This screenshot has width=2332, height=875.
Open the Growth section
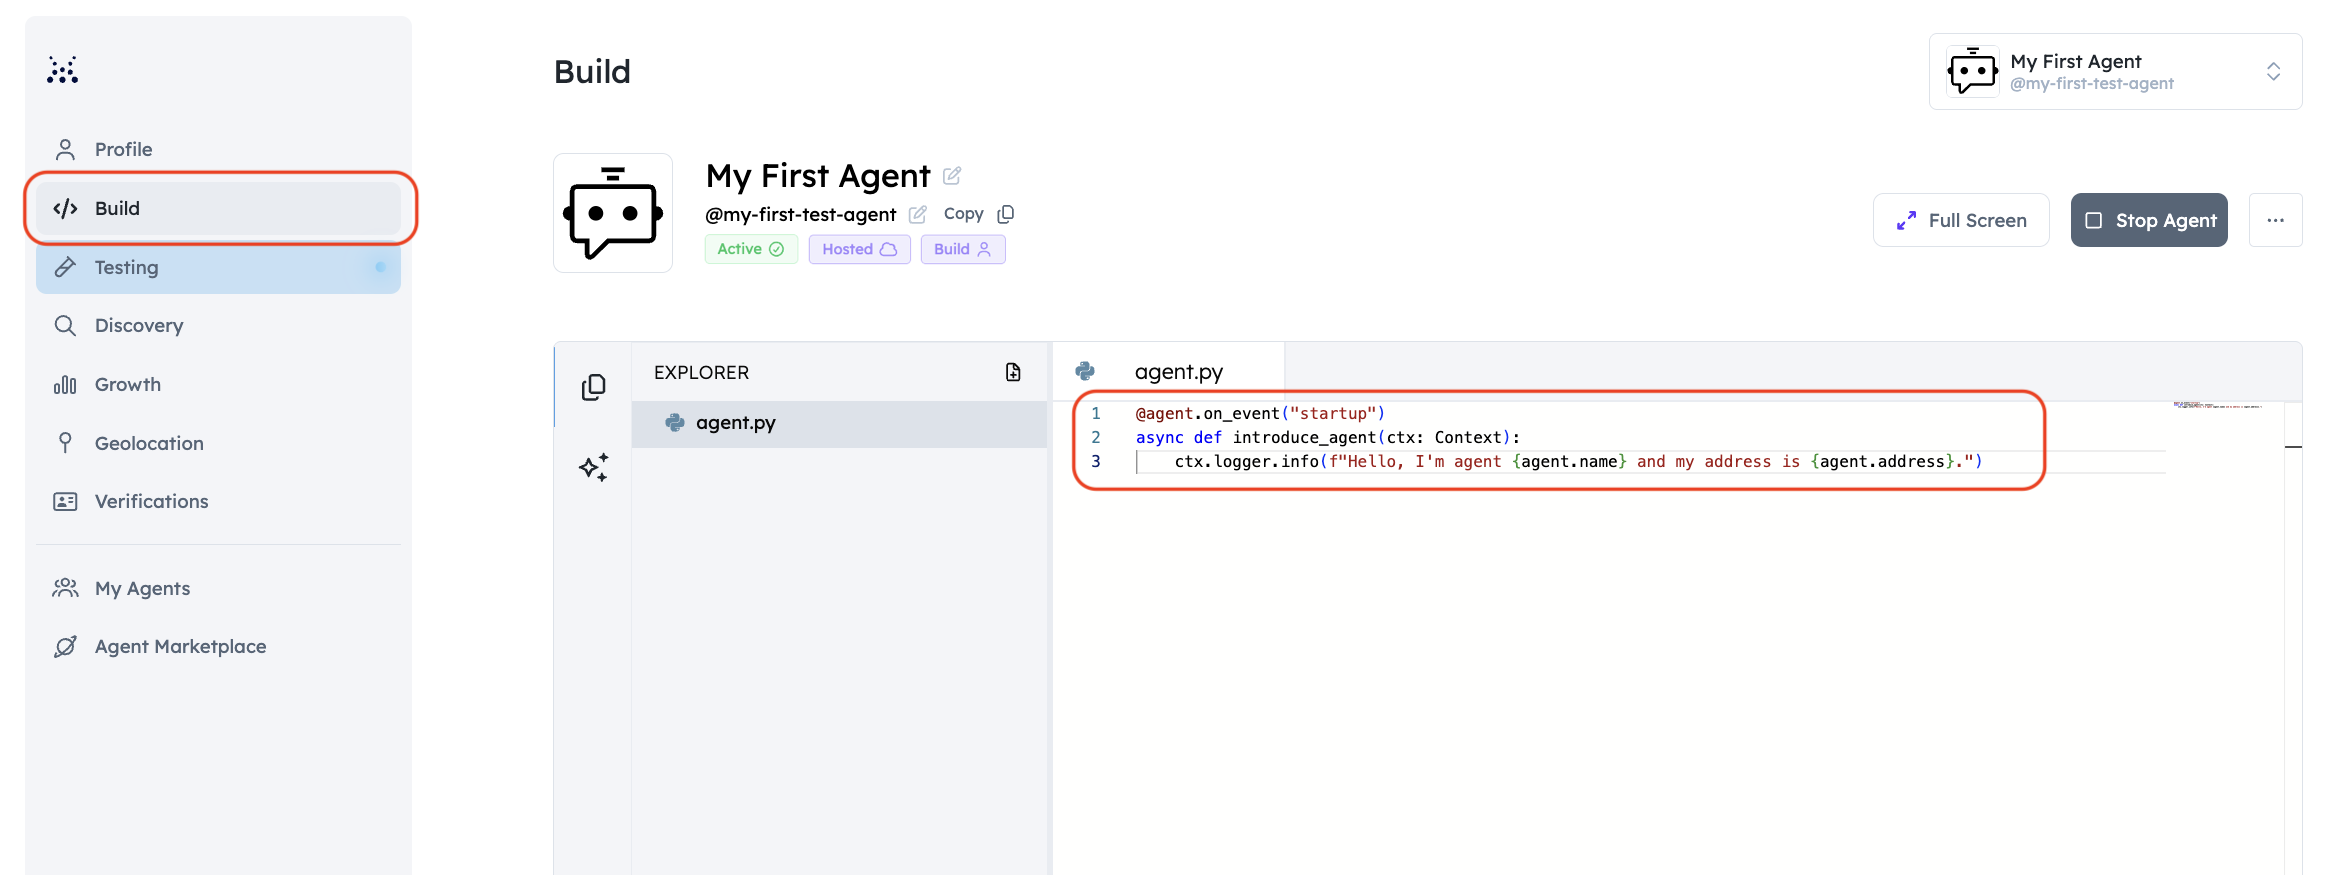click(x=218, y=384)
